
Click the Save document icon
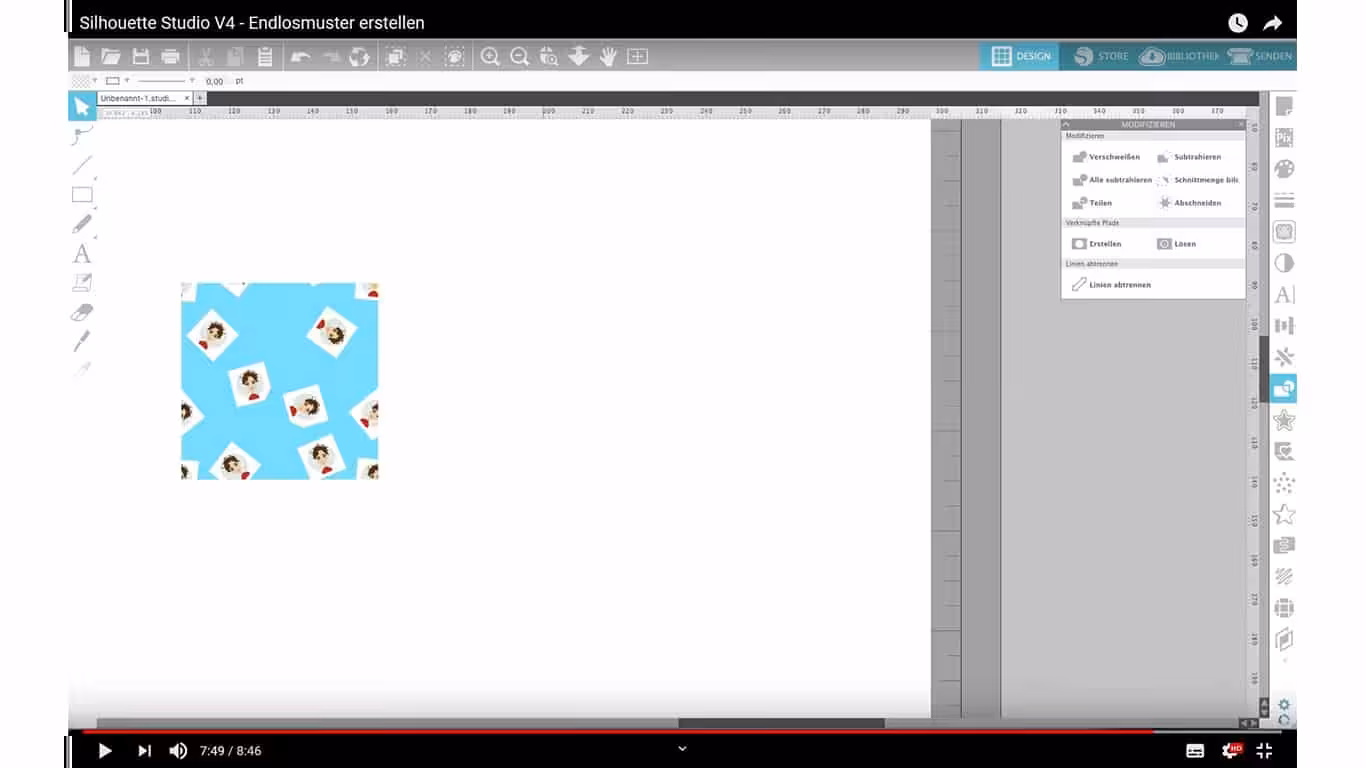point(141,57)
